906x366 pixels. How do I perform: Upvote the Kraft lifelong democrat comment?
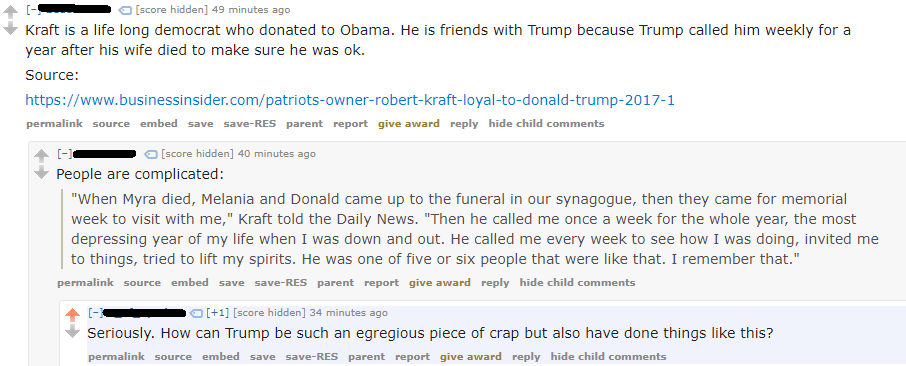[10, 12]
